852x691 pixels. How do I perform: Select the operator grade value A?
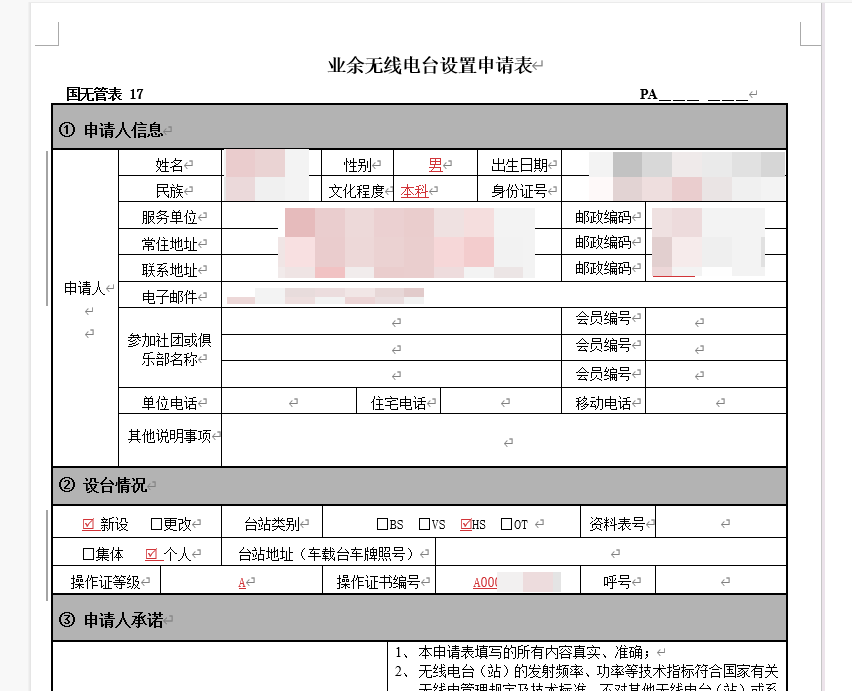click(x=242, y=583)
